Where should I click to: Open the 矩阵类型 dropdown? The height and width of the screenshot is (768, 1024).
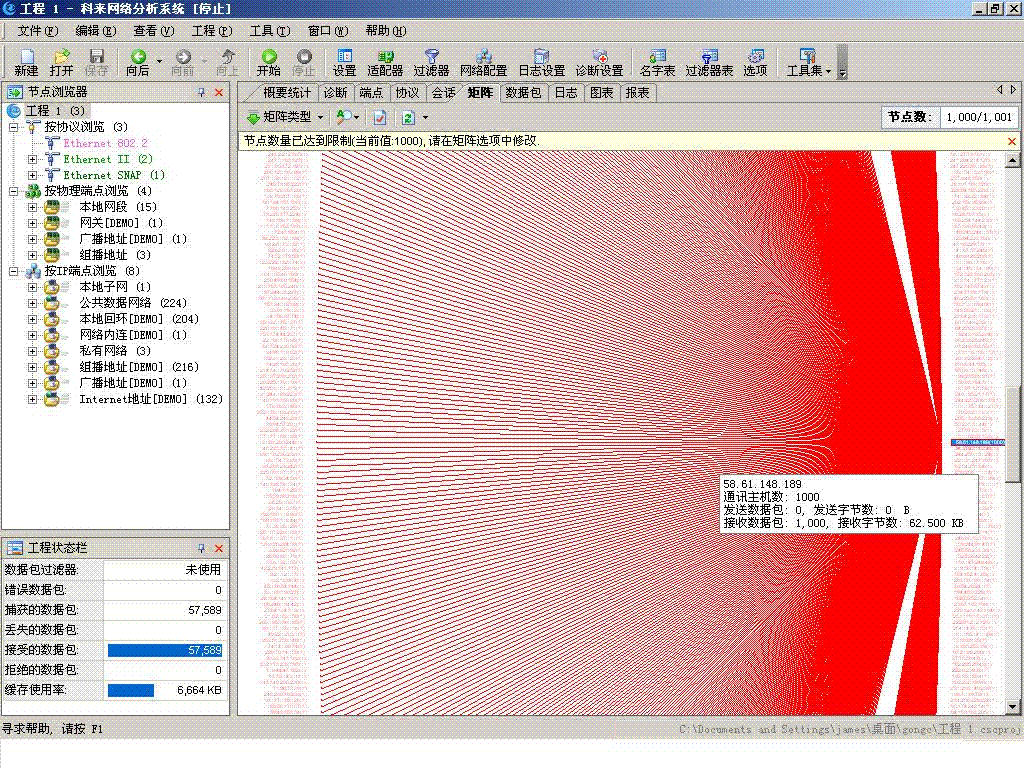click(285, 117)
